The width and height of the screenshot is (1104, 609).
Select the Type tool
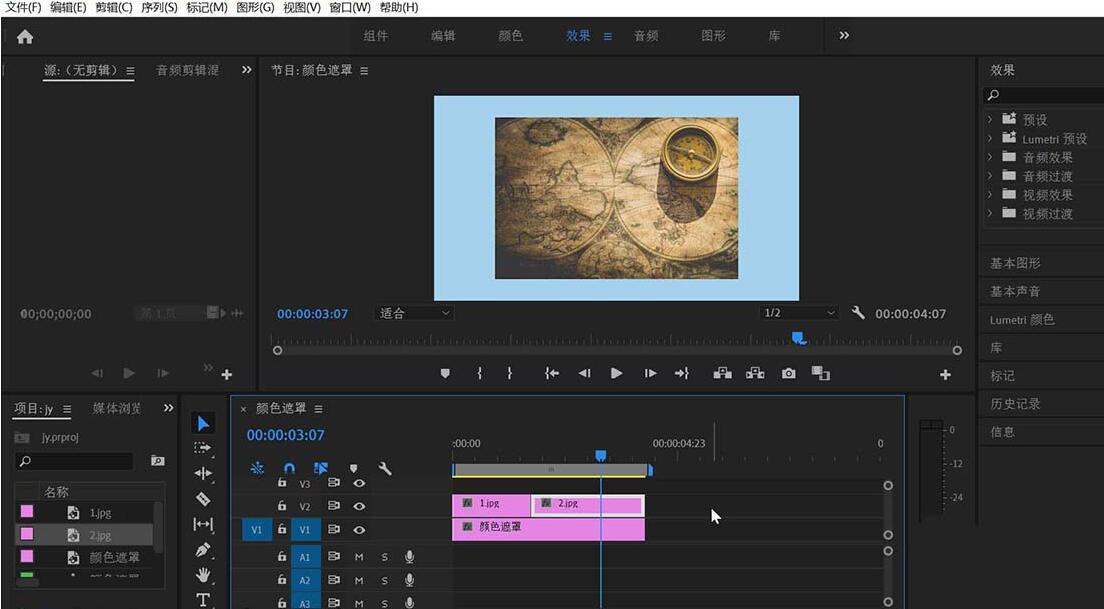(x=204, y=599)
